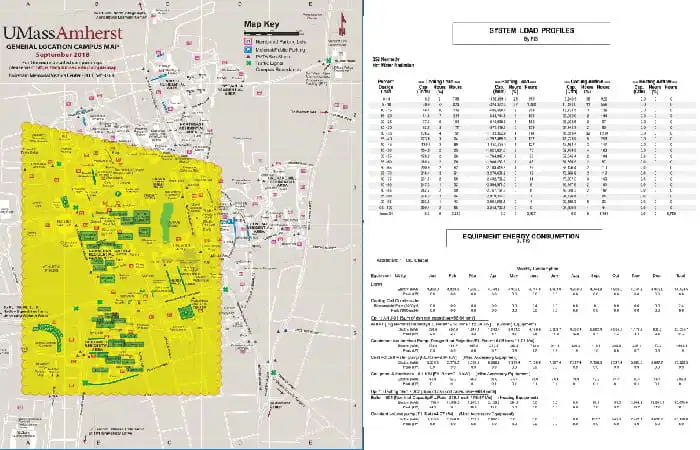This screenshot has width=700, height=450.
Task: Click grid letter E on top edge
Action: coord(311,4)
